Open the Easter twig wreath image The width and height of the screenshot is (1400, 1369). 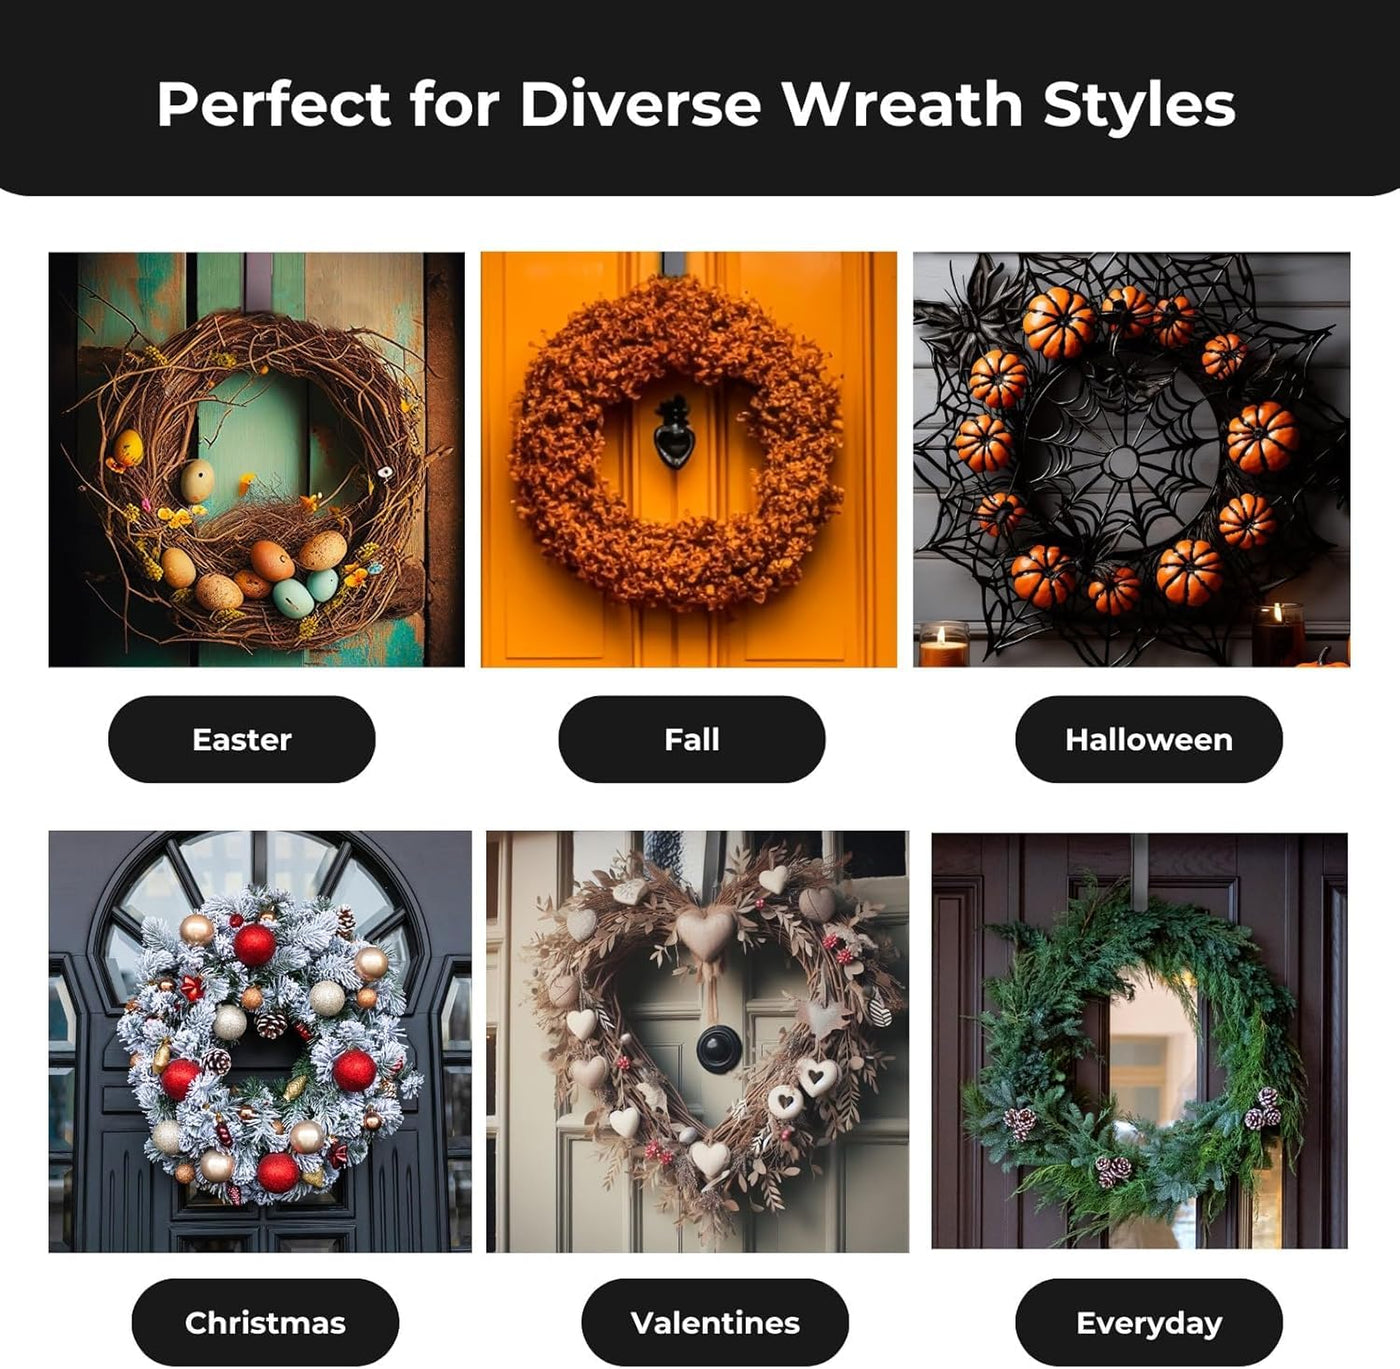257,459
